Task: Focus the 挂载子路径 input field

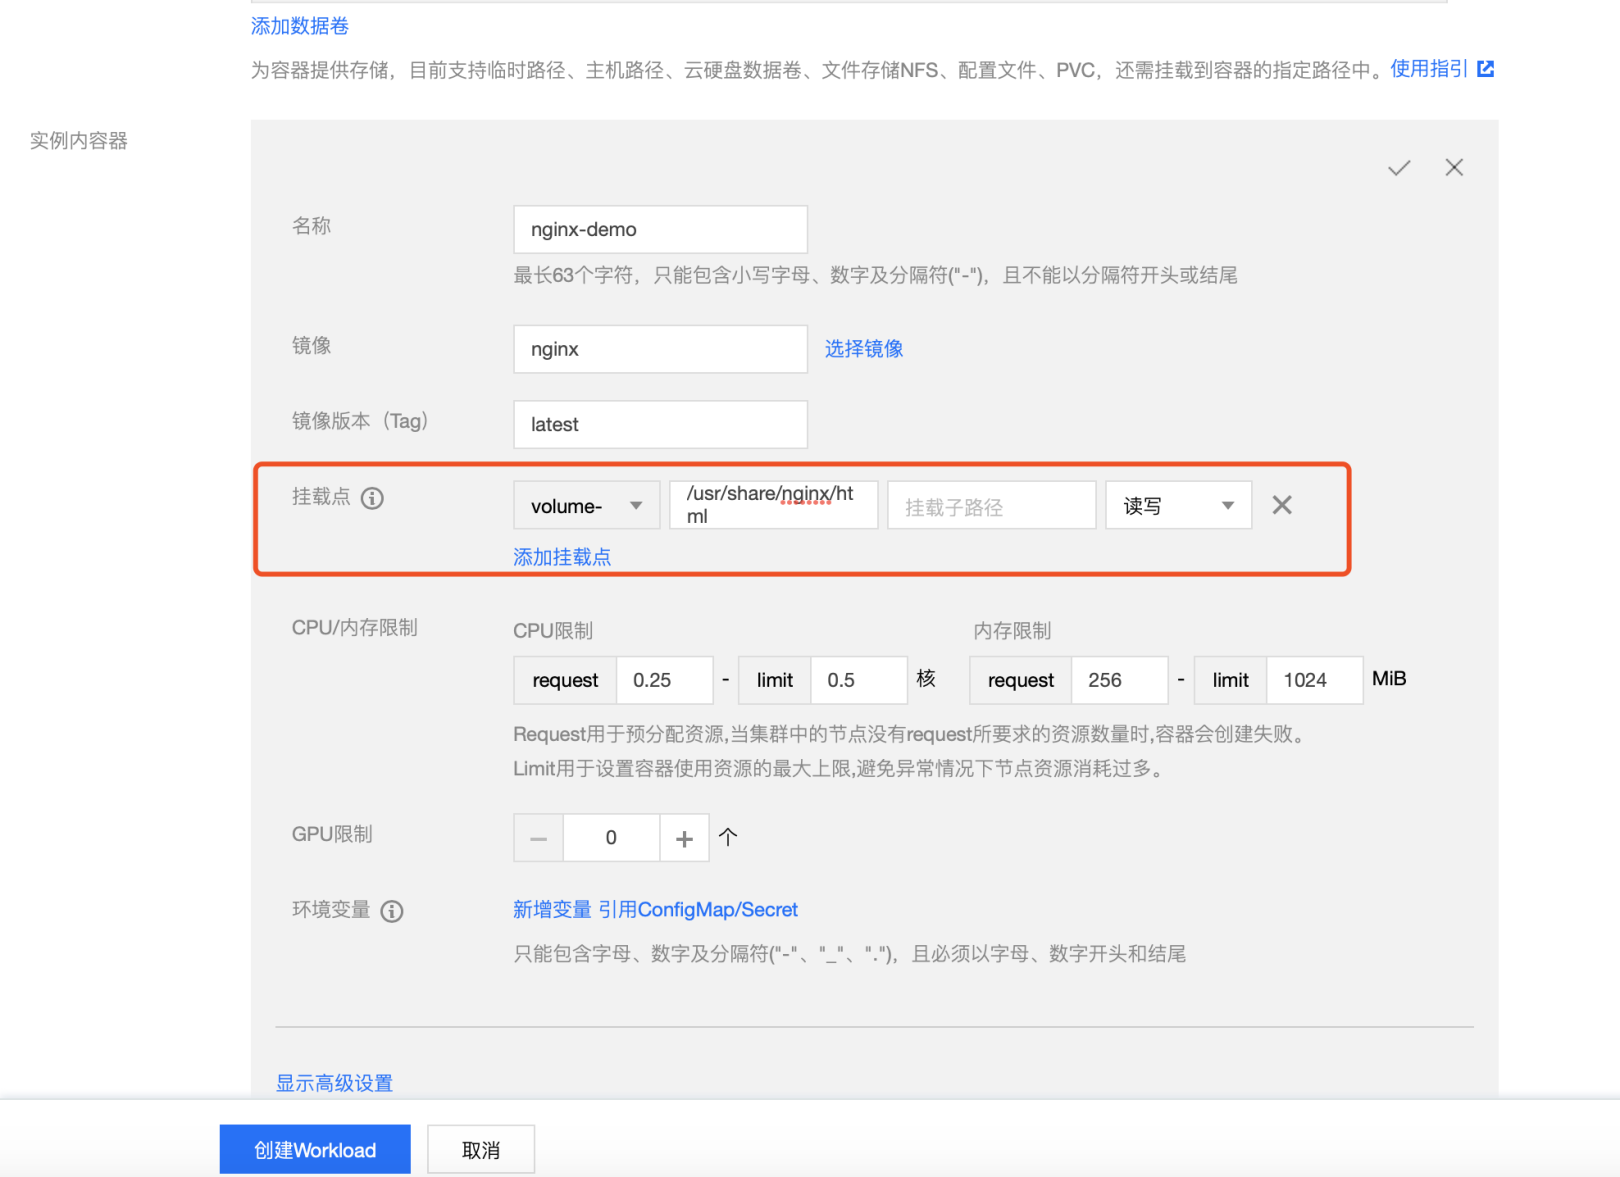Action: pos(992,506)
